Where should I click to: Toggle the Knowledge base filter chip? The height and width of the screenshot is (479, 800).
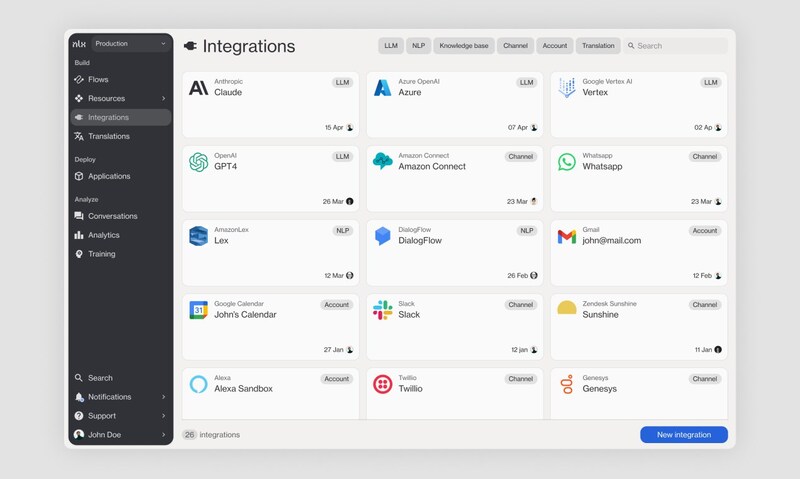(463, 46)
